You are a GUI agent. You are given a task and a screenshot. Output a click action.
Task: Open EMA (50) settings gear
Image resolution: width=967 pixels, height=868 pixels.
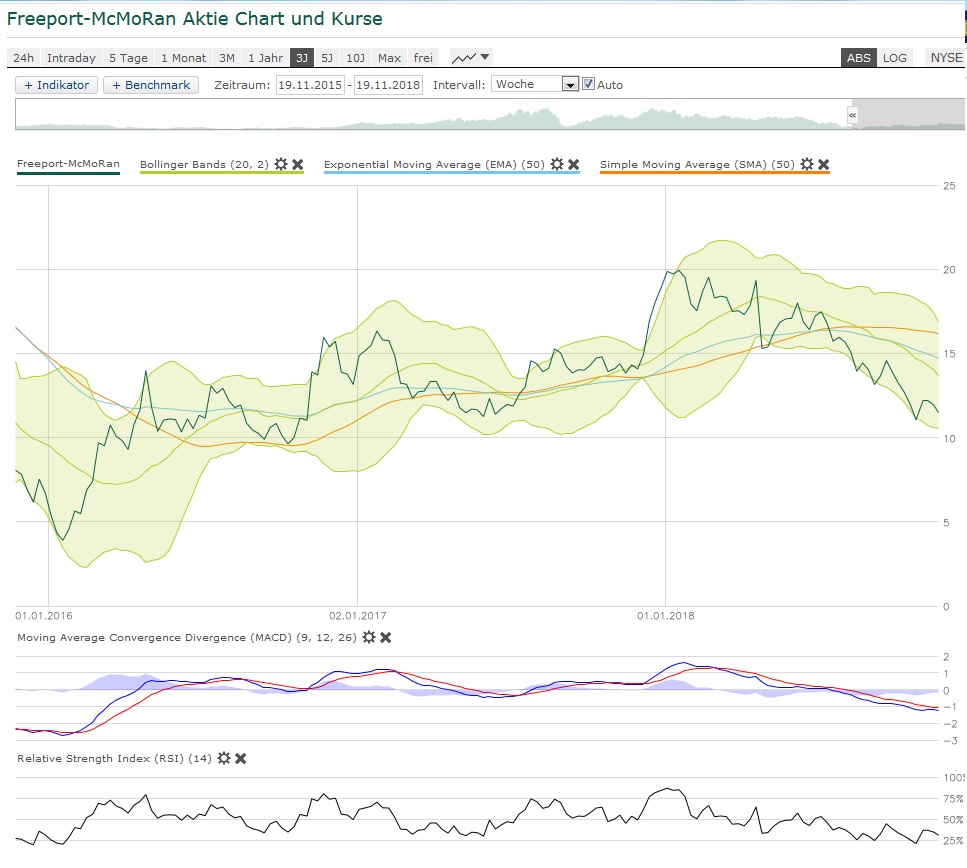[557, 164]
